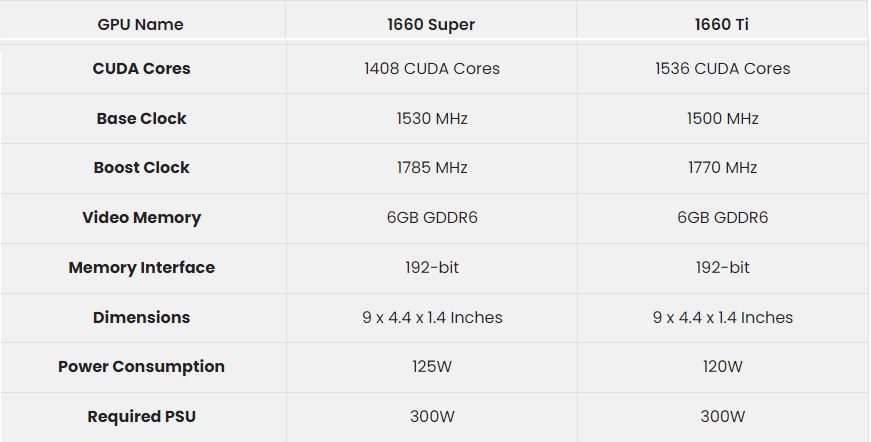Click the 1408 CUDA Cores cell
Image resolution: width=871 pixels, height=442 pixels.
432,69
